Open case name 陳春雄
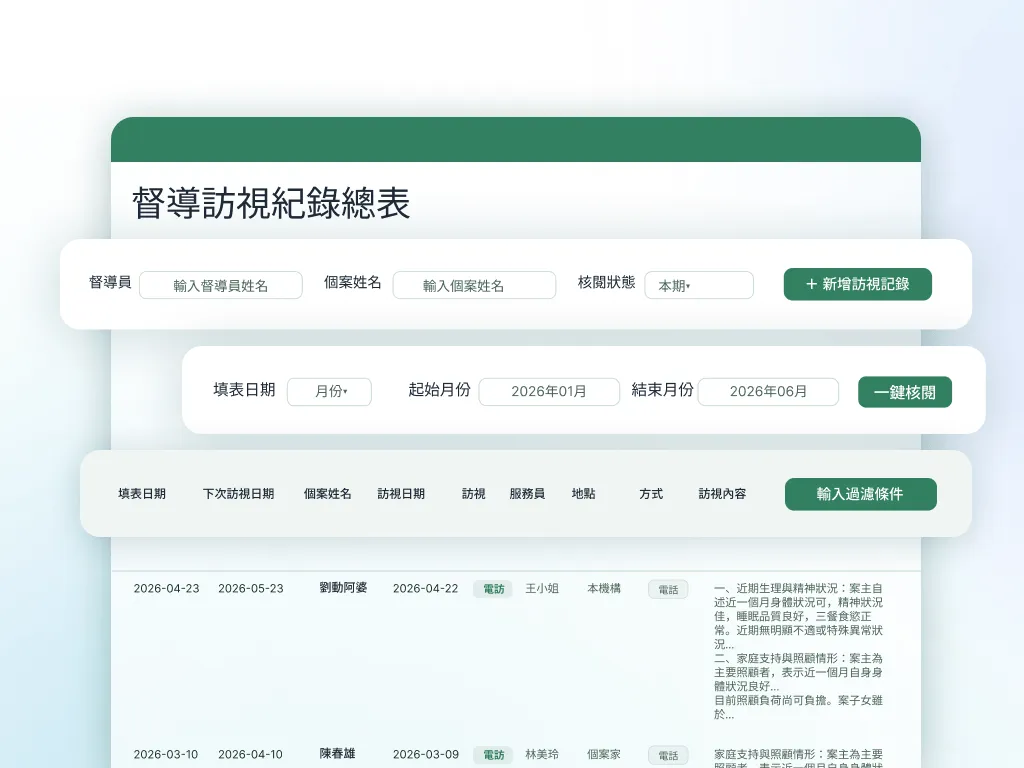1024x768 pixels. pyautogui.click(x=337, y=754)
